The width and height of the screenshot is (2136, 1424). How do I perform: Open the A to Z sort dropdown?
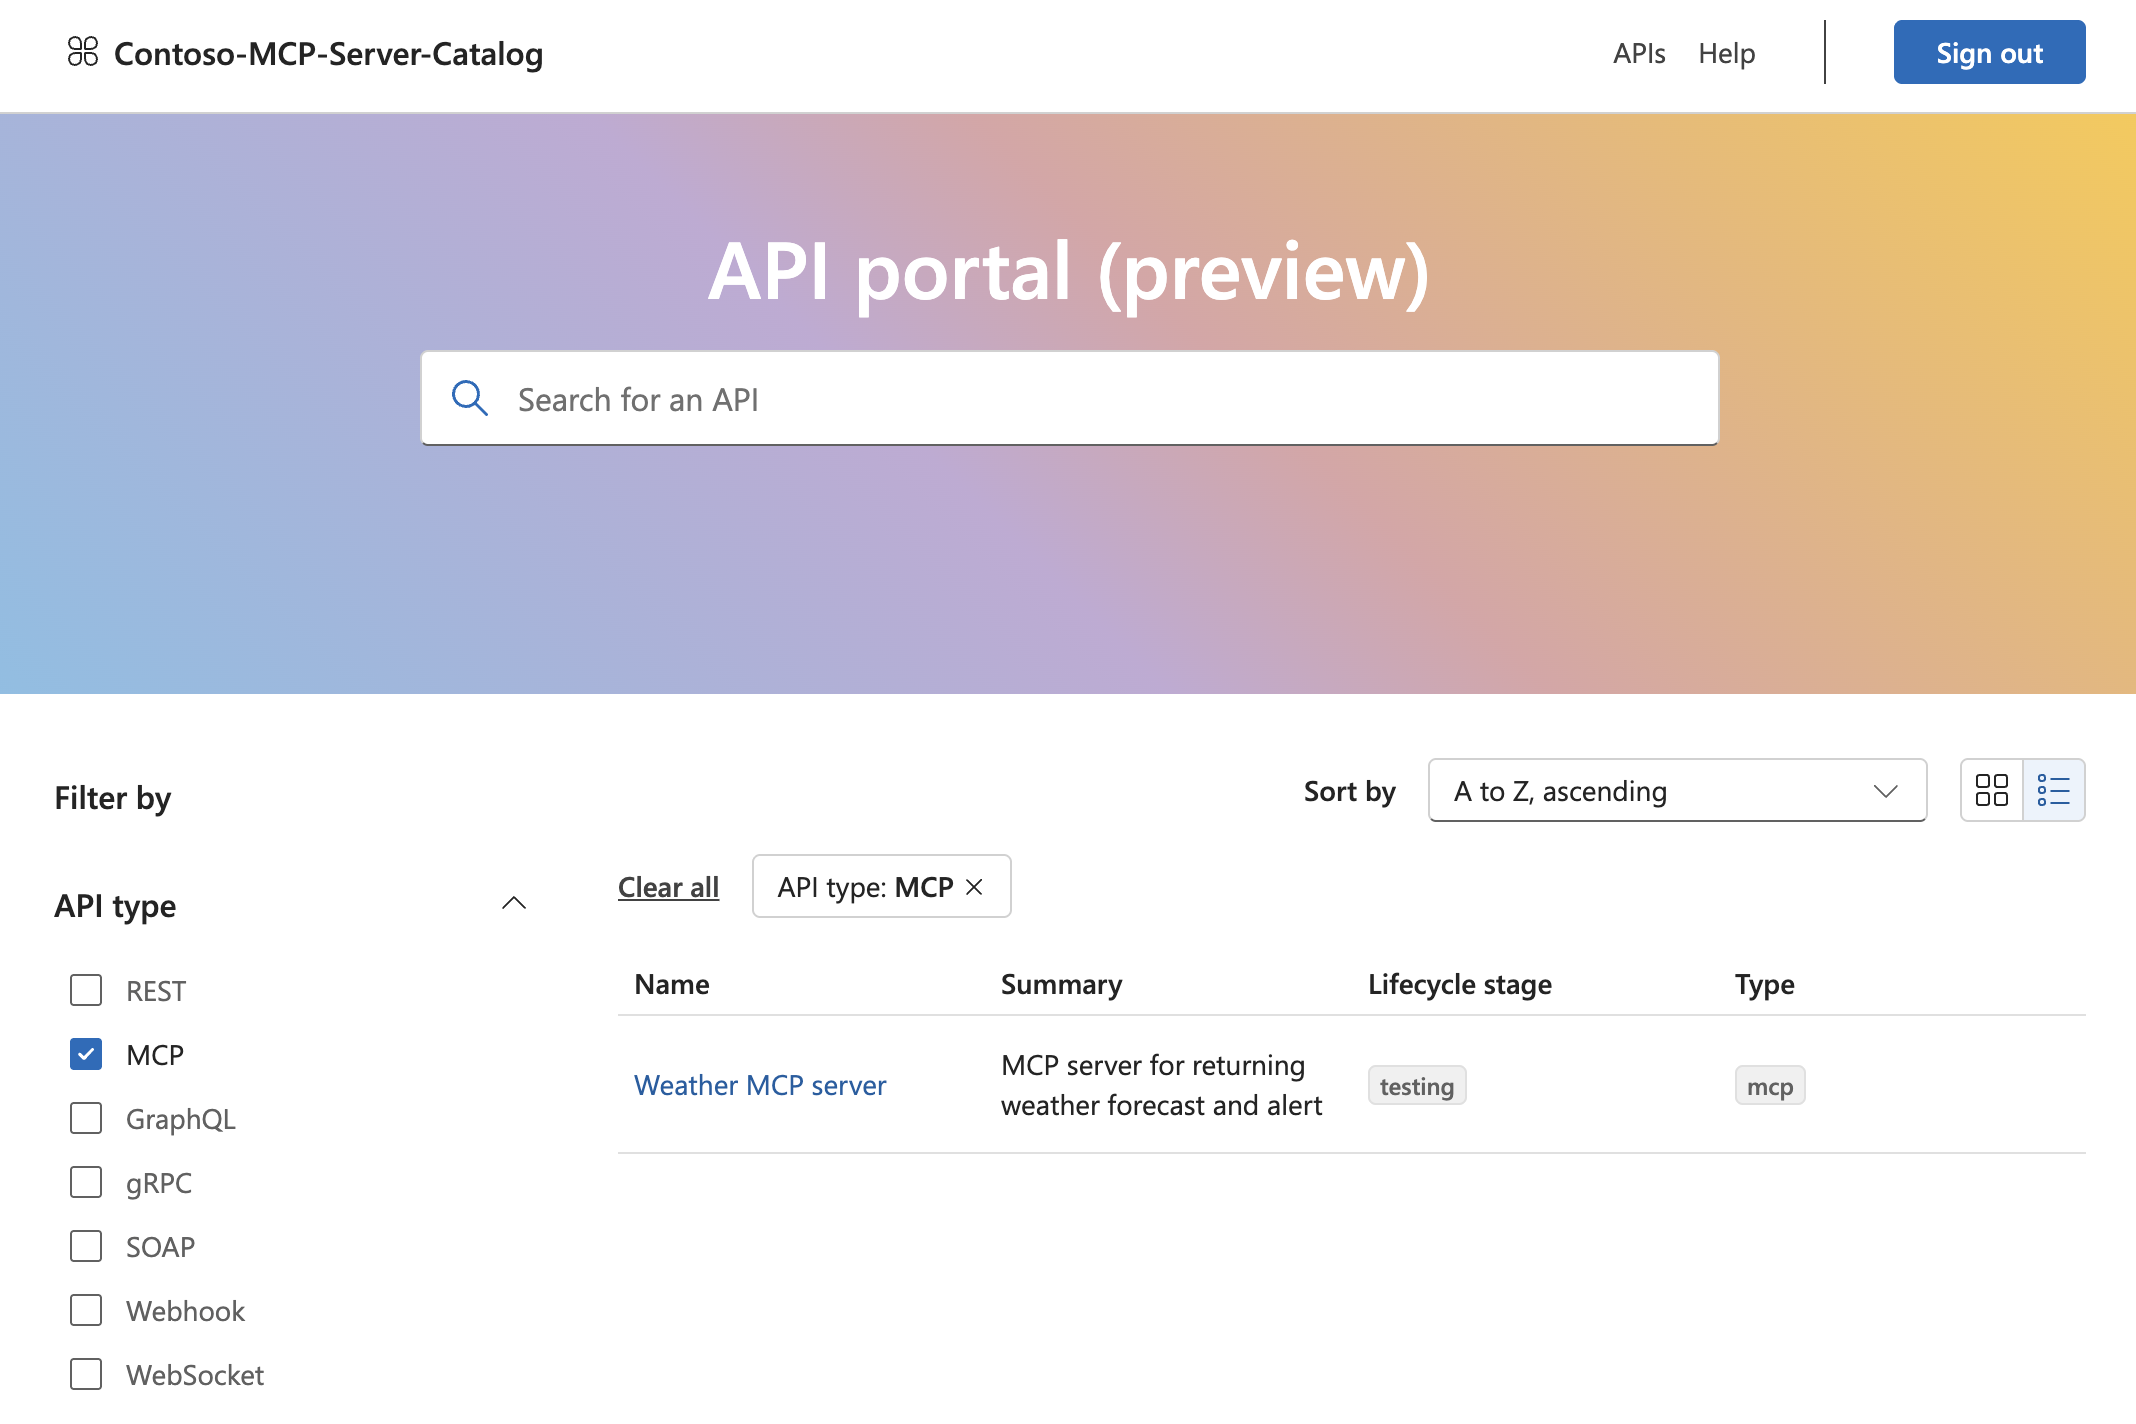(x=1676, y=790)
